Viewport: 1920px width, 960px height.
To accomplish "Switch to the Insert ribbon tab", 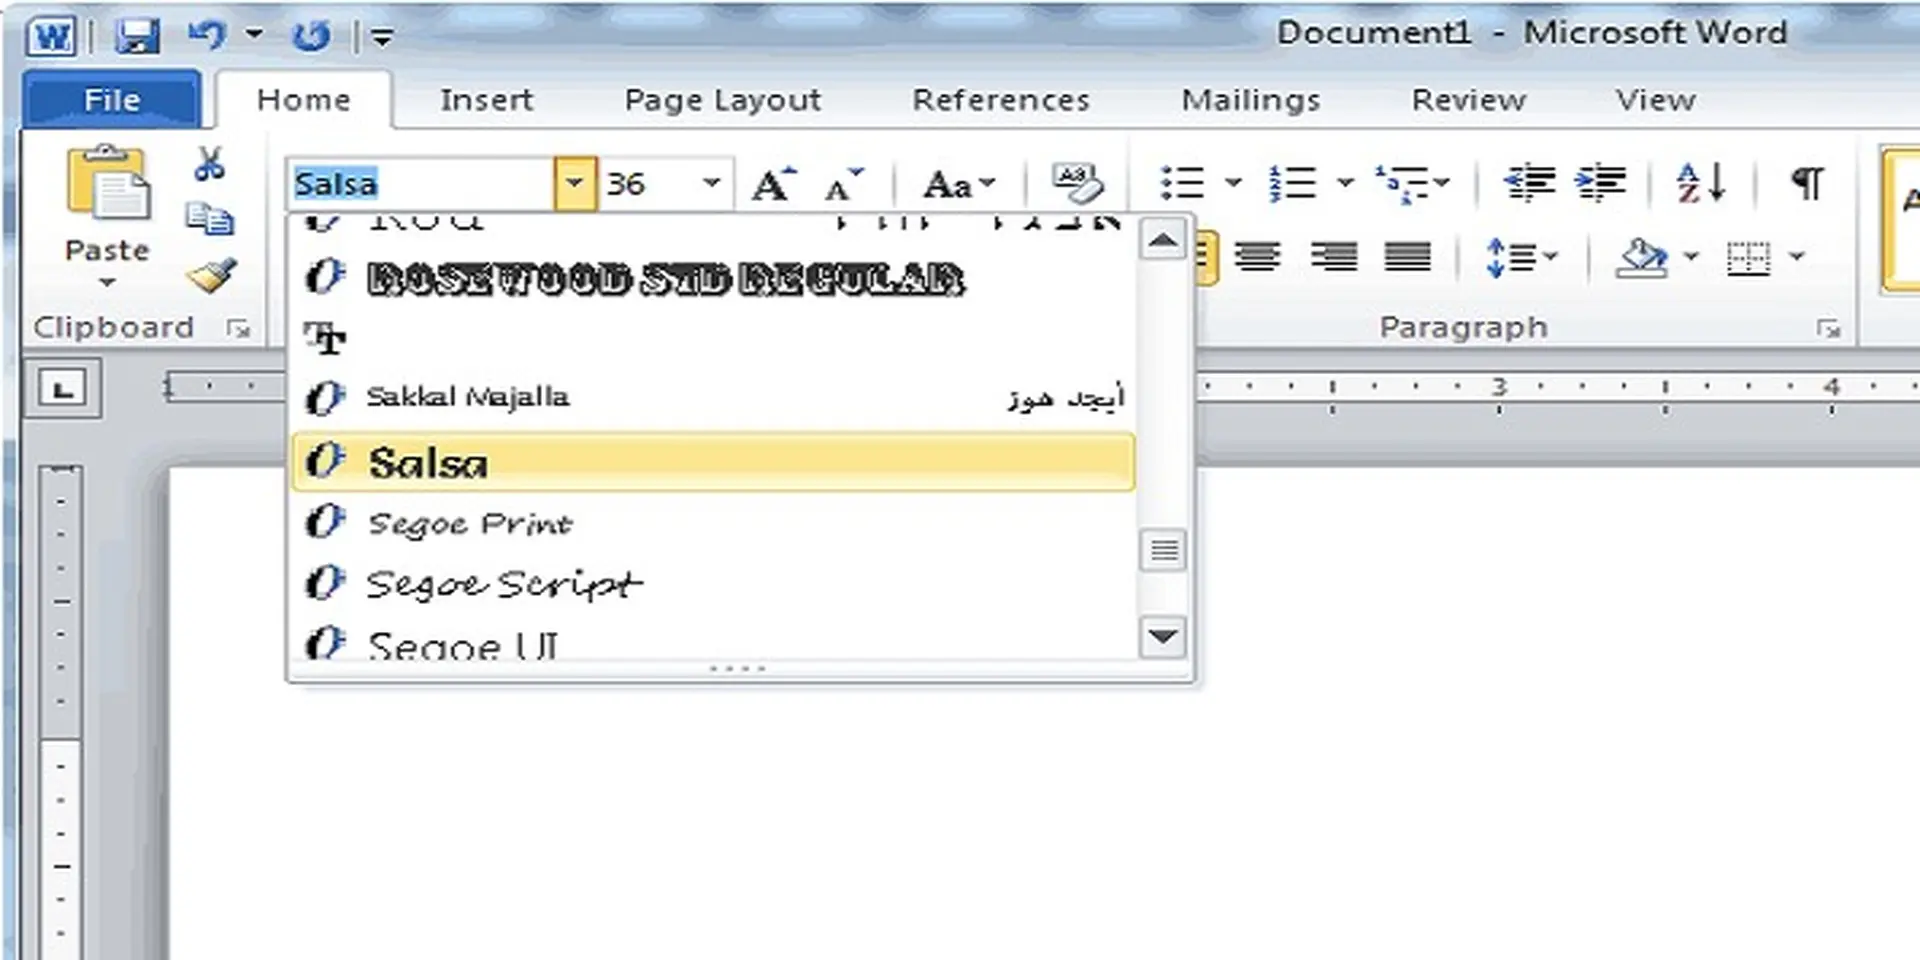I will coord(487,99).
